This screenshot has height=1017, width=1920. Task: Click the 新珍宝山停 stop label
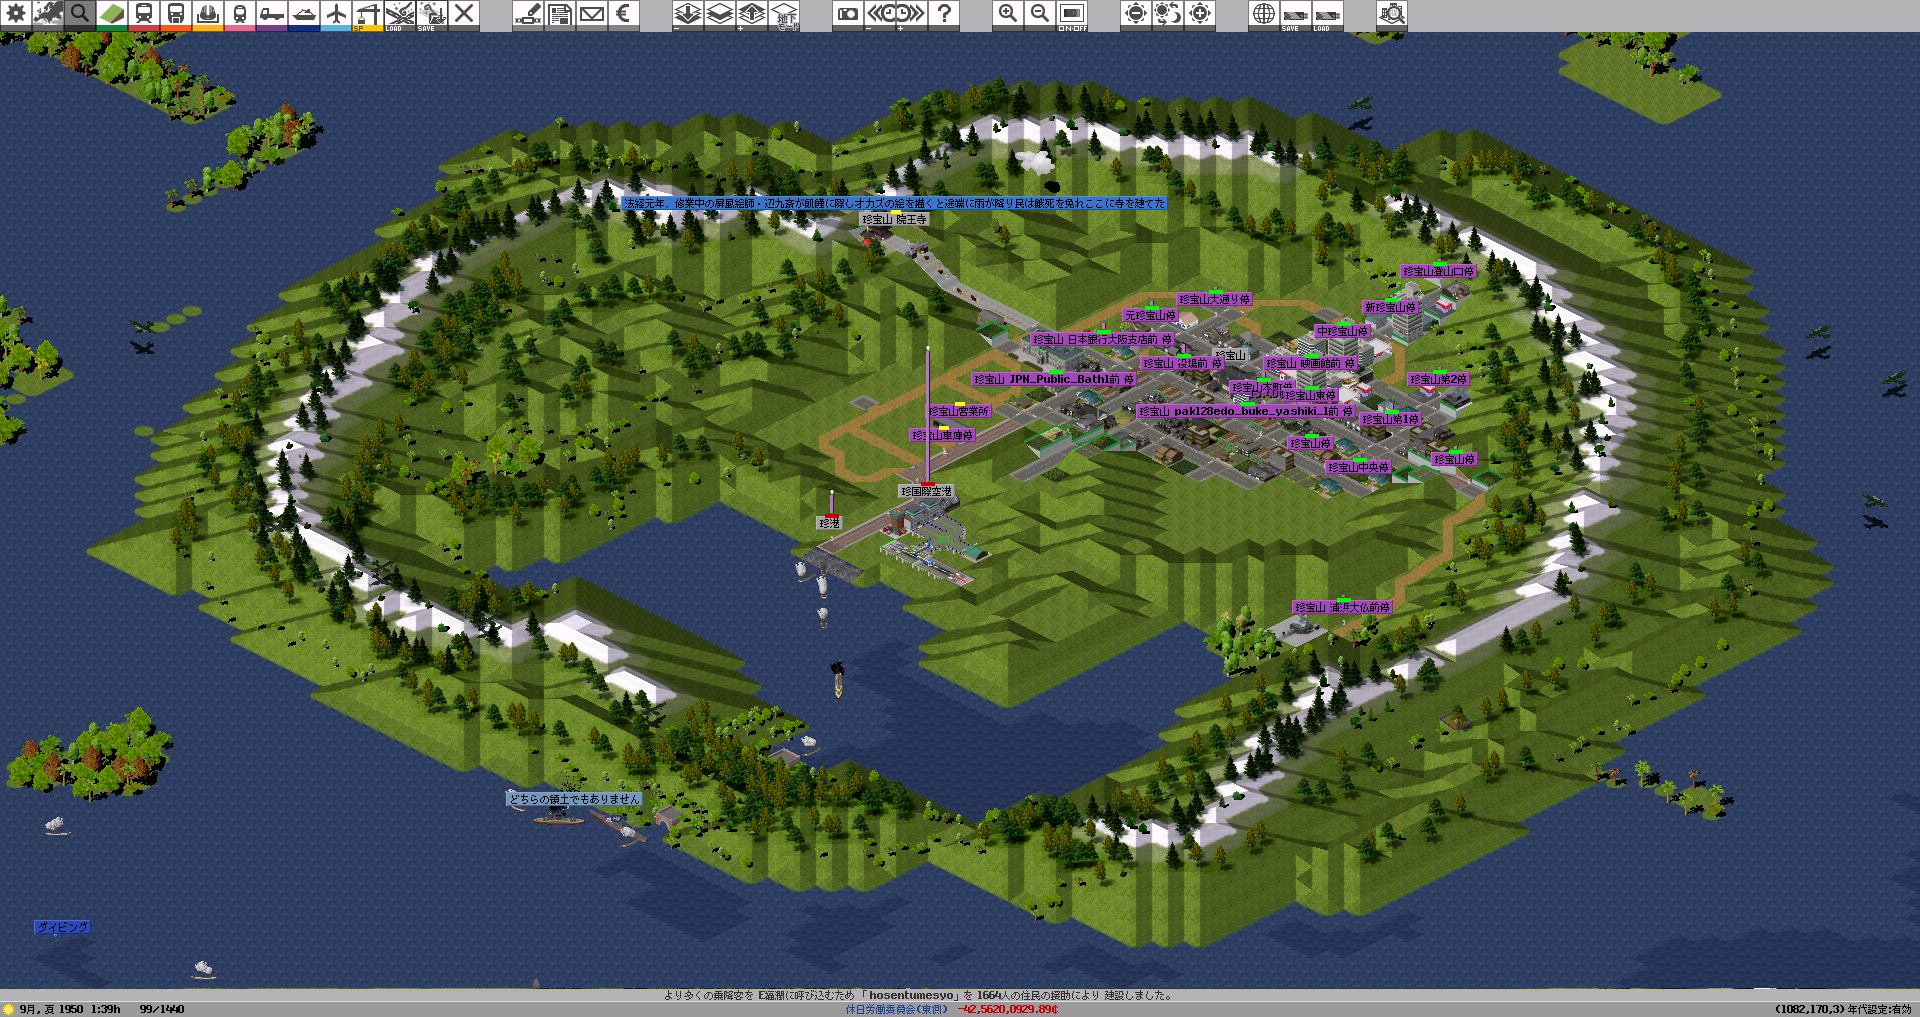coord(1391,307)
